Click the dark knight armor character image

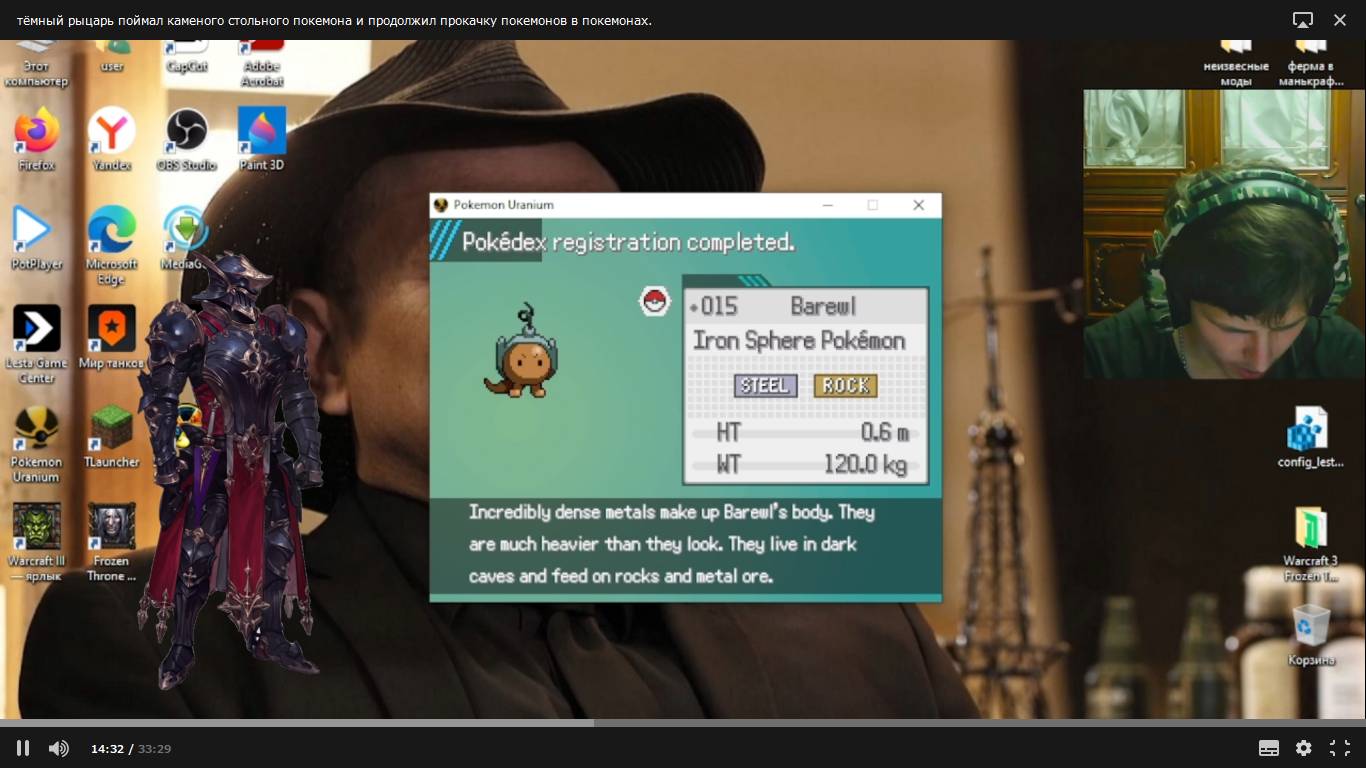tap(231, 470)
